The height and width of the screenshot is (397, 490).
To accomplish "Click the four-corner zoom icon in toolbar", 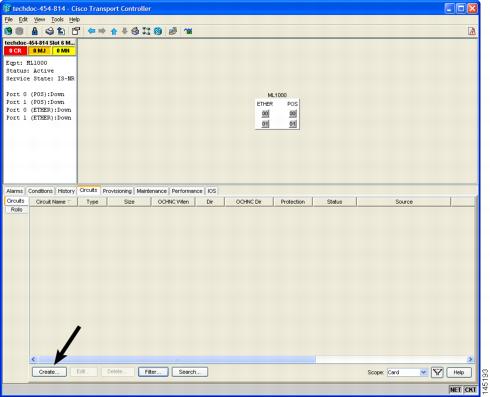I will pyautogui.click(x=146, y=31).
